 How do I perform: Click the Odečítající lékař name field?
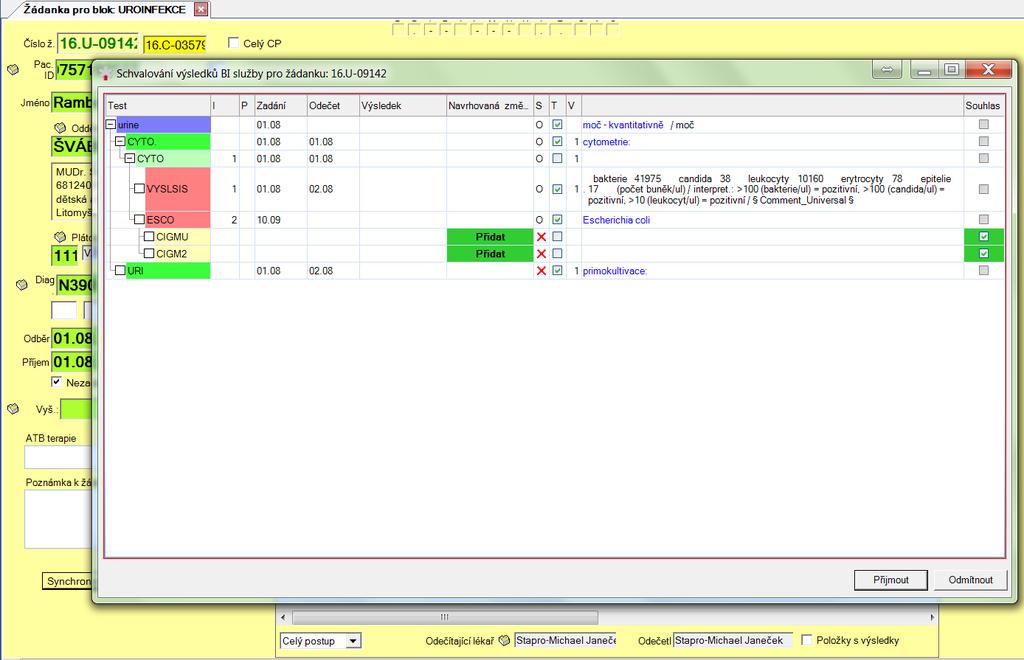pyautogui.click(x=566, y=640)
